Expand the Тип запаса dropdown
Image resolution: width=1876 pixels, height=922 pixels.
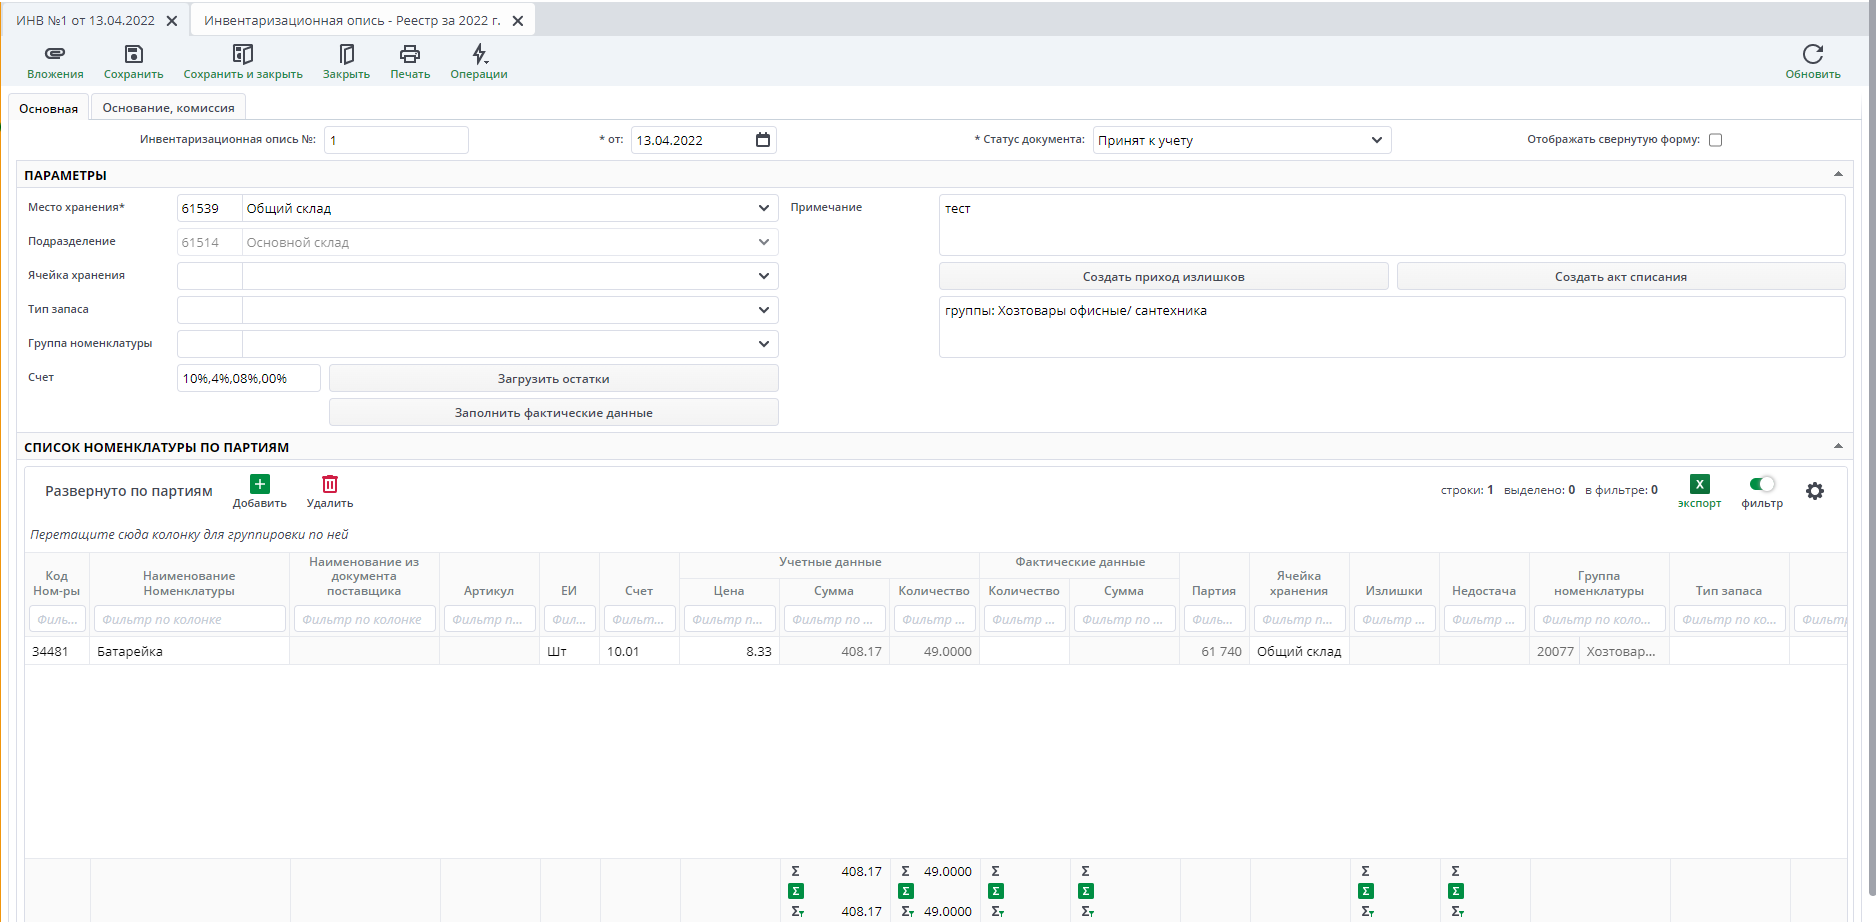[764, 310]
